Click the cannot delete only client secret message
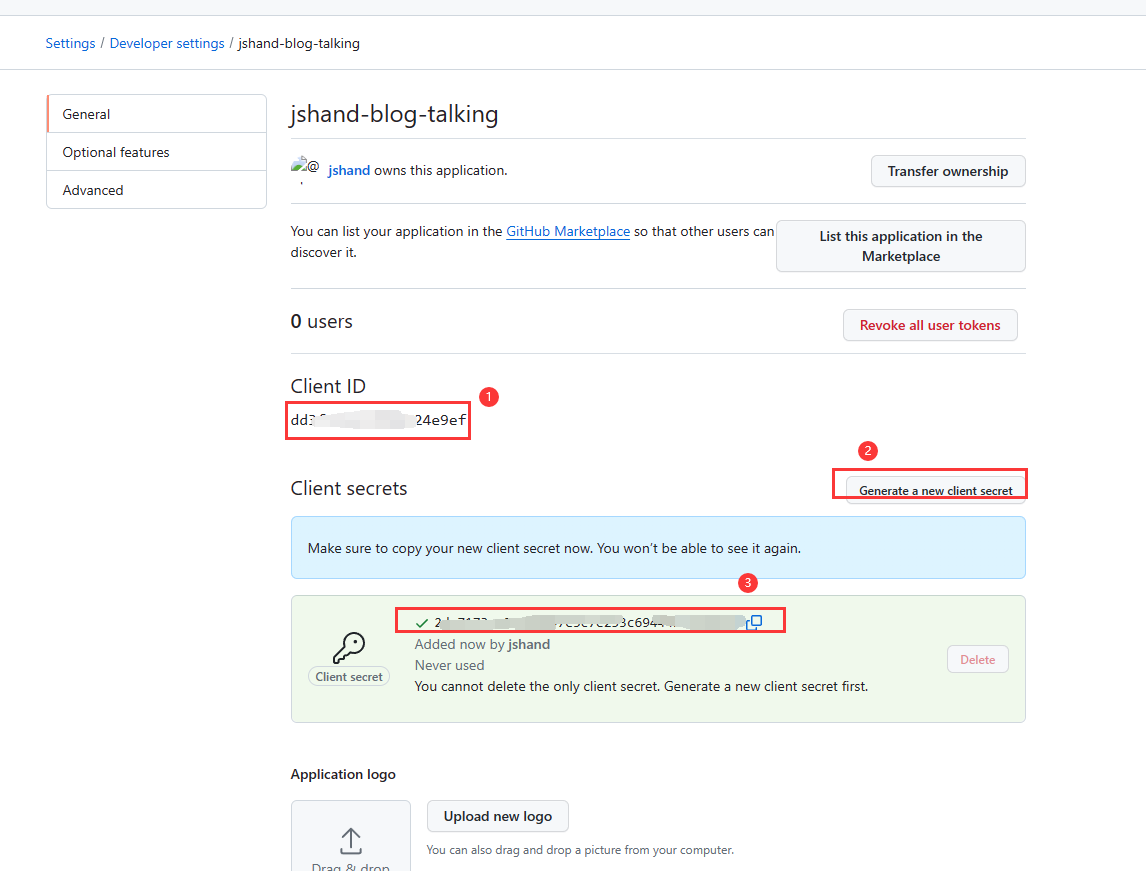The width and height of the screenshot is (1146, 871). click(x=641, y=686)
